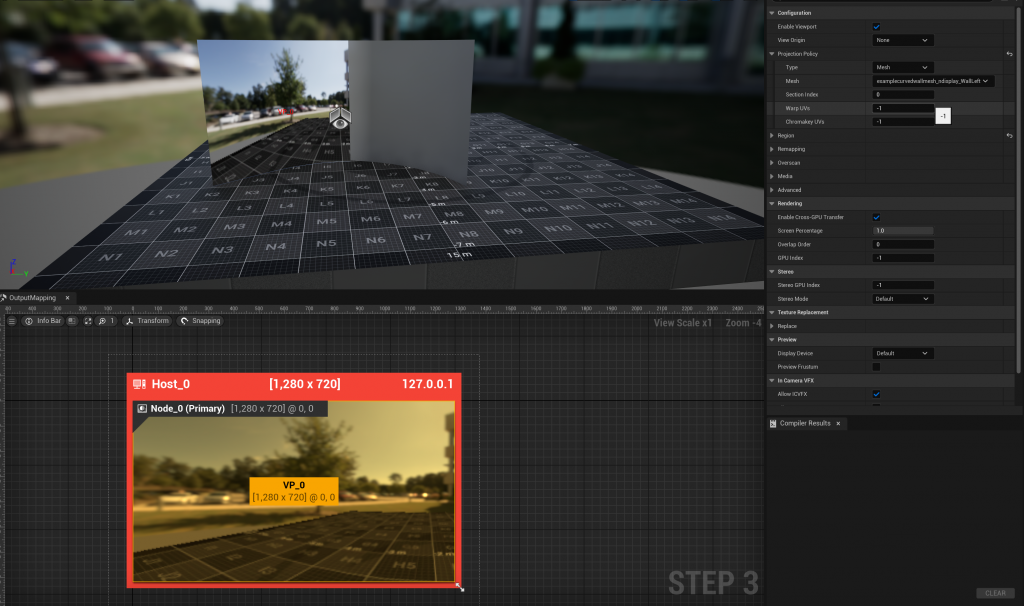Click the View Scale x1 text
The image size is (1024, 606).
(682, 323)
